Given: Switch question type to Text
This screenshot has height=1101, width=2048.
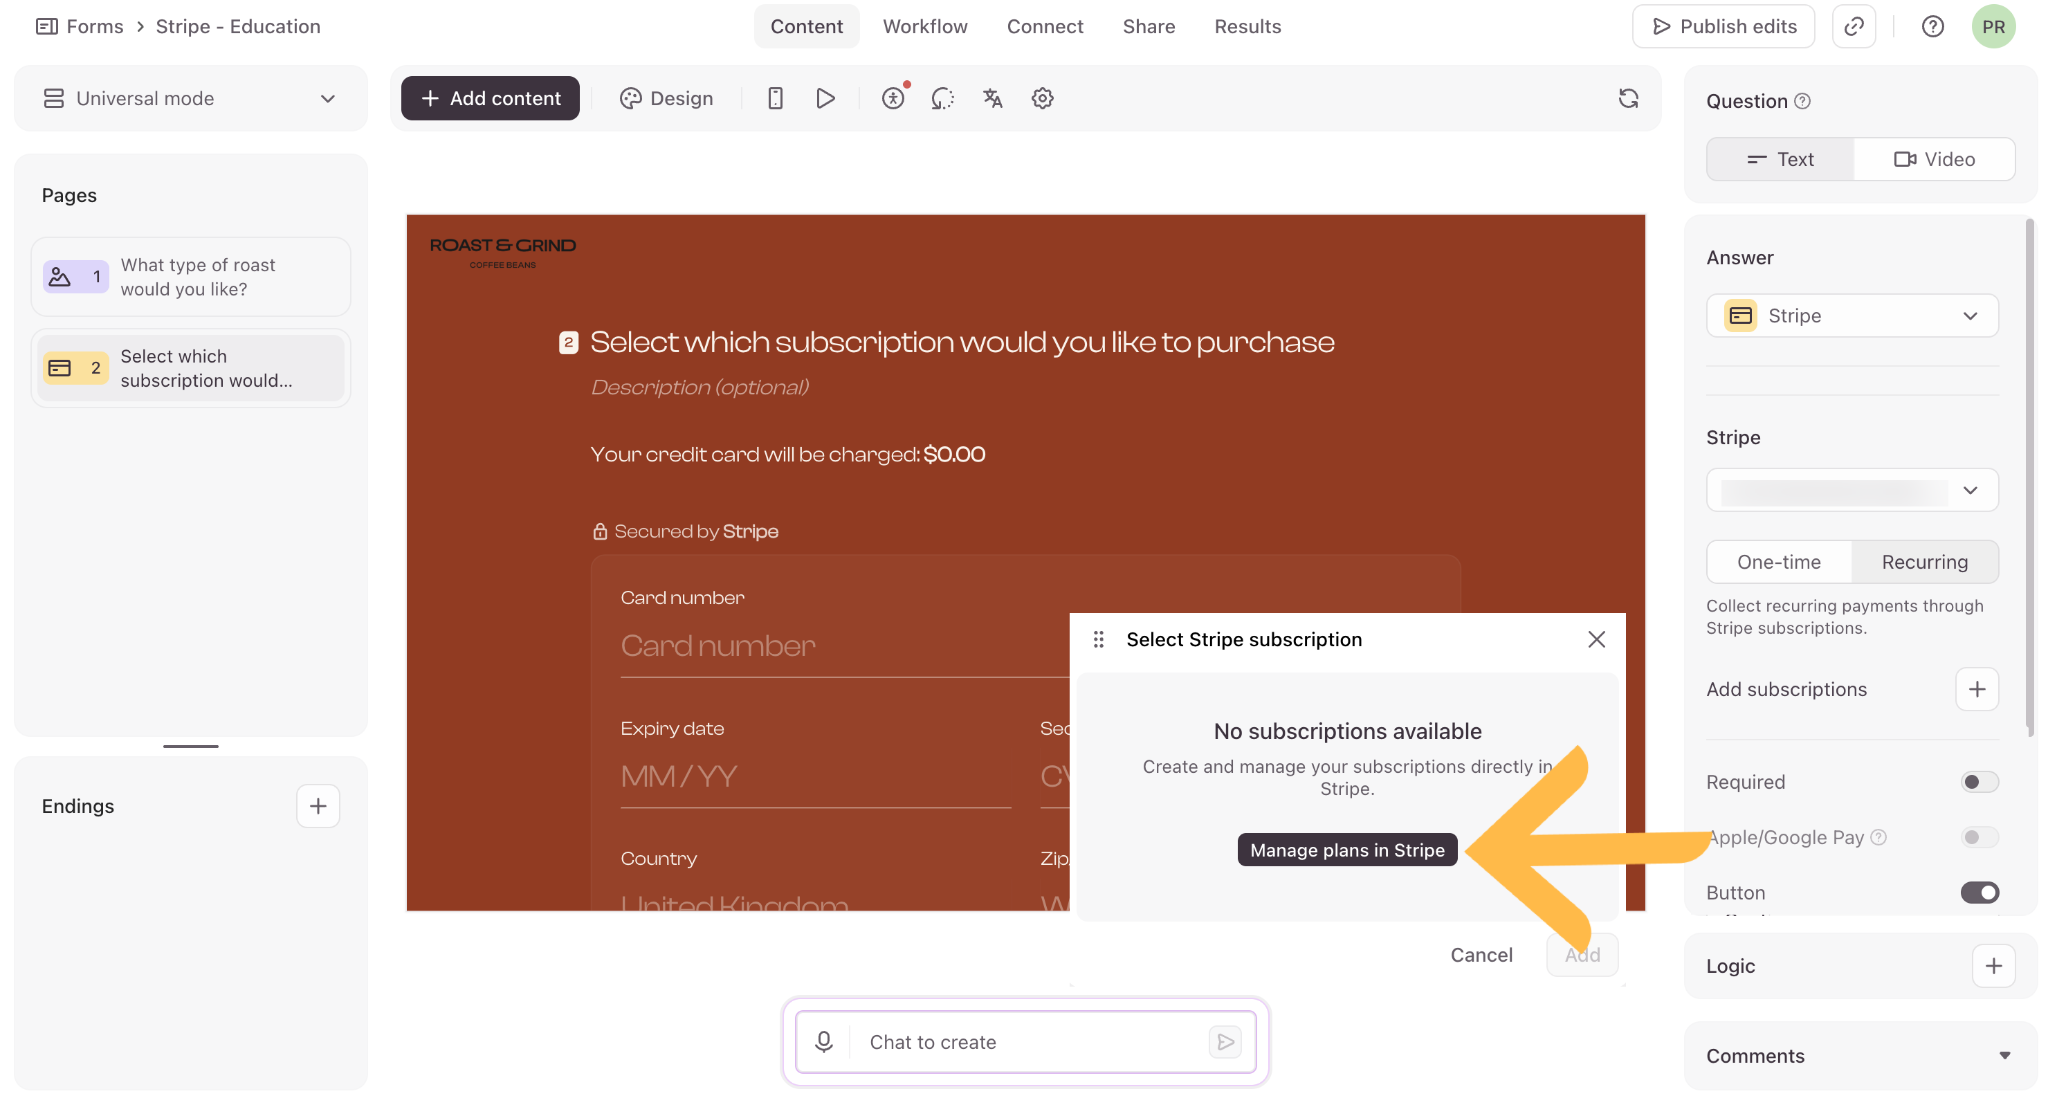Looking at the screenshot, I should (x=1780, y=159).
